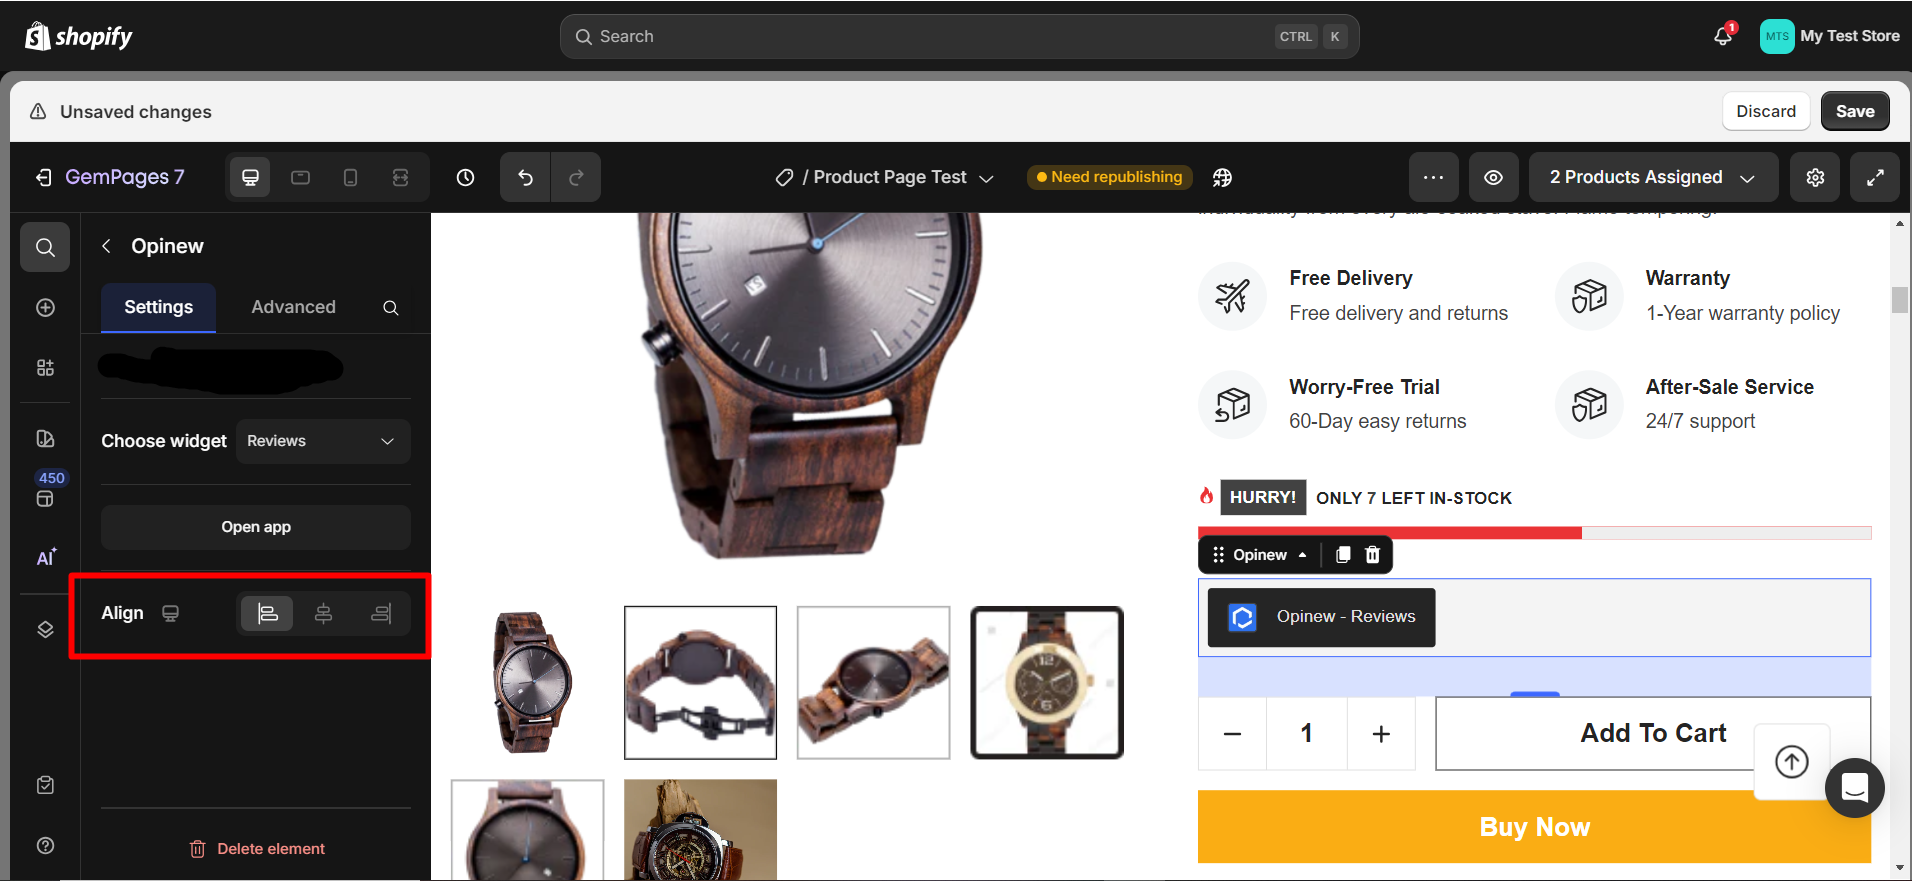Open the add element plus icon
Screen dimensions: 1912x881
[45, 307]
